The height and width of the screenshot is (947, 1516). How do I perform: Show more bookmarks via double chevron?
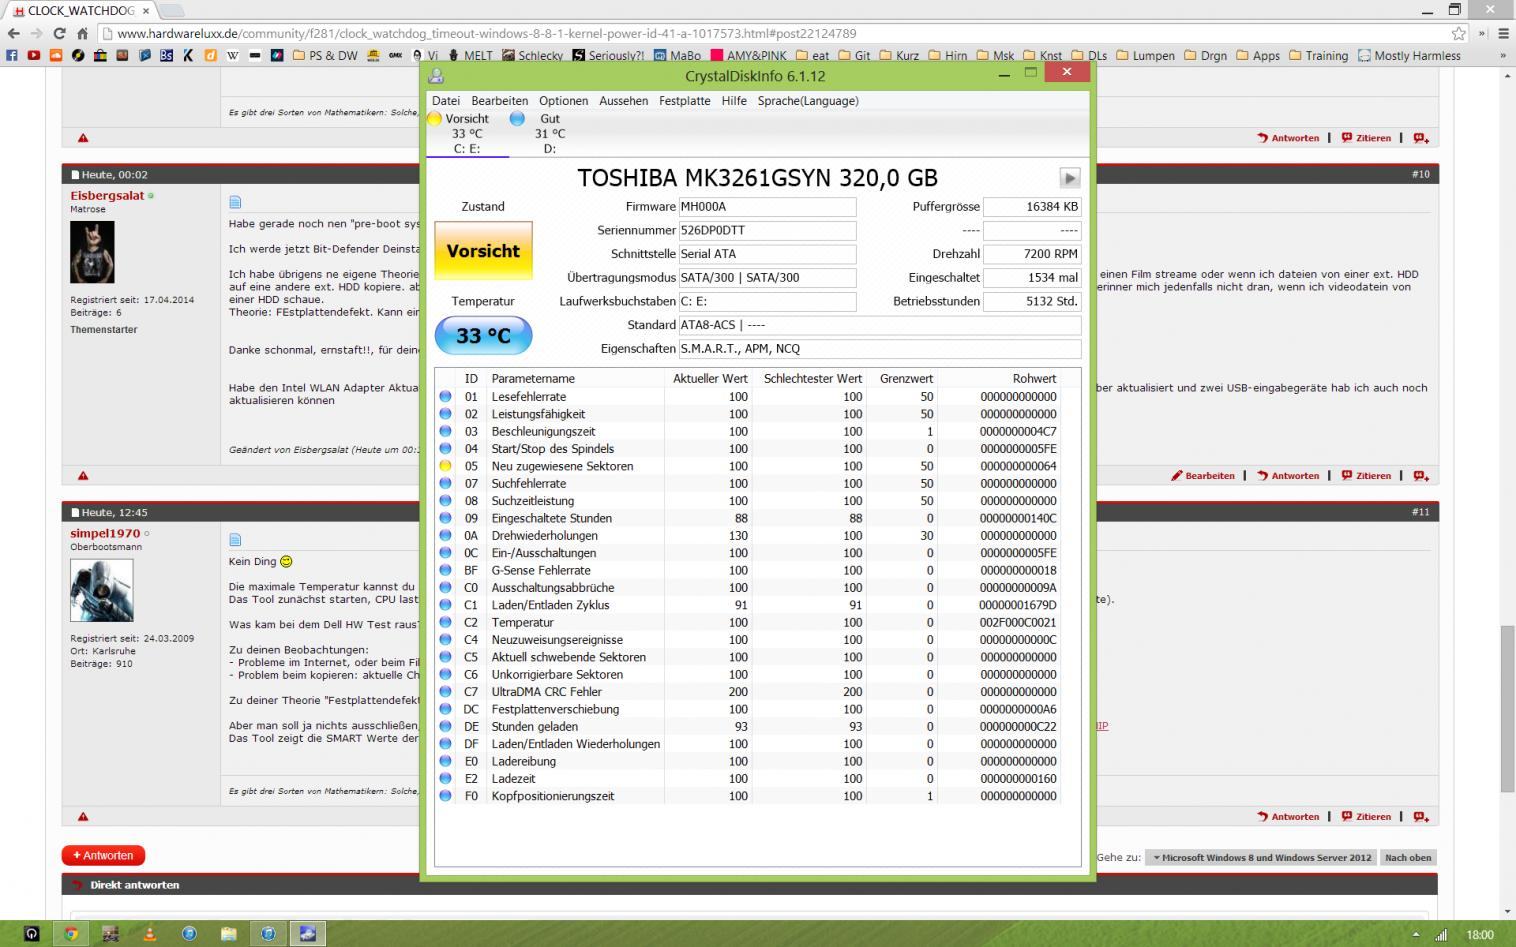1503,55
